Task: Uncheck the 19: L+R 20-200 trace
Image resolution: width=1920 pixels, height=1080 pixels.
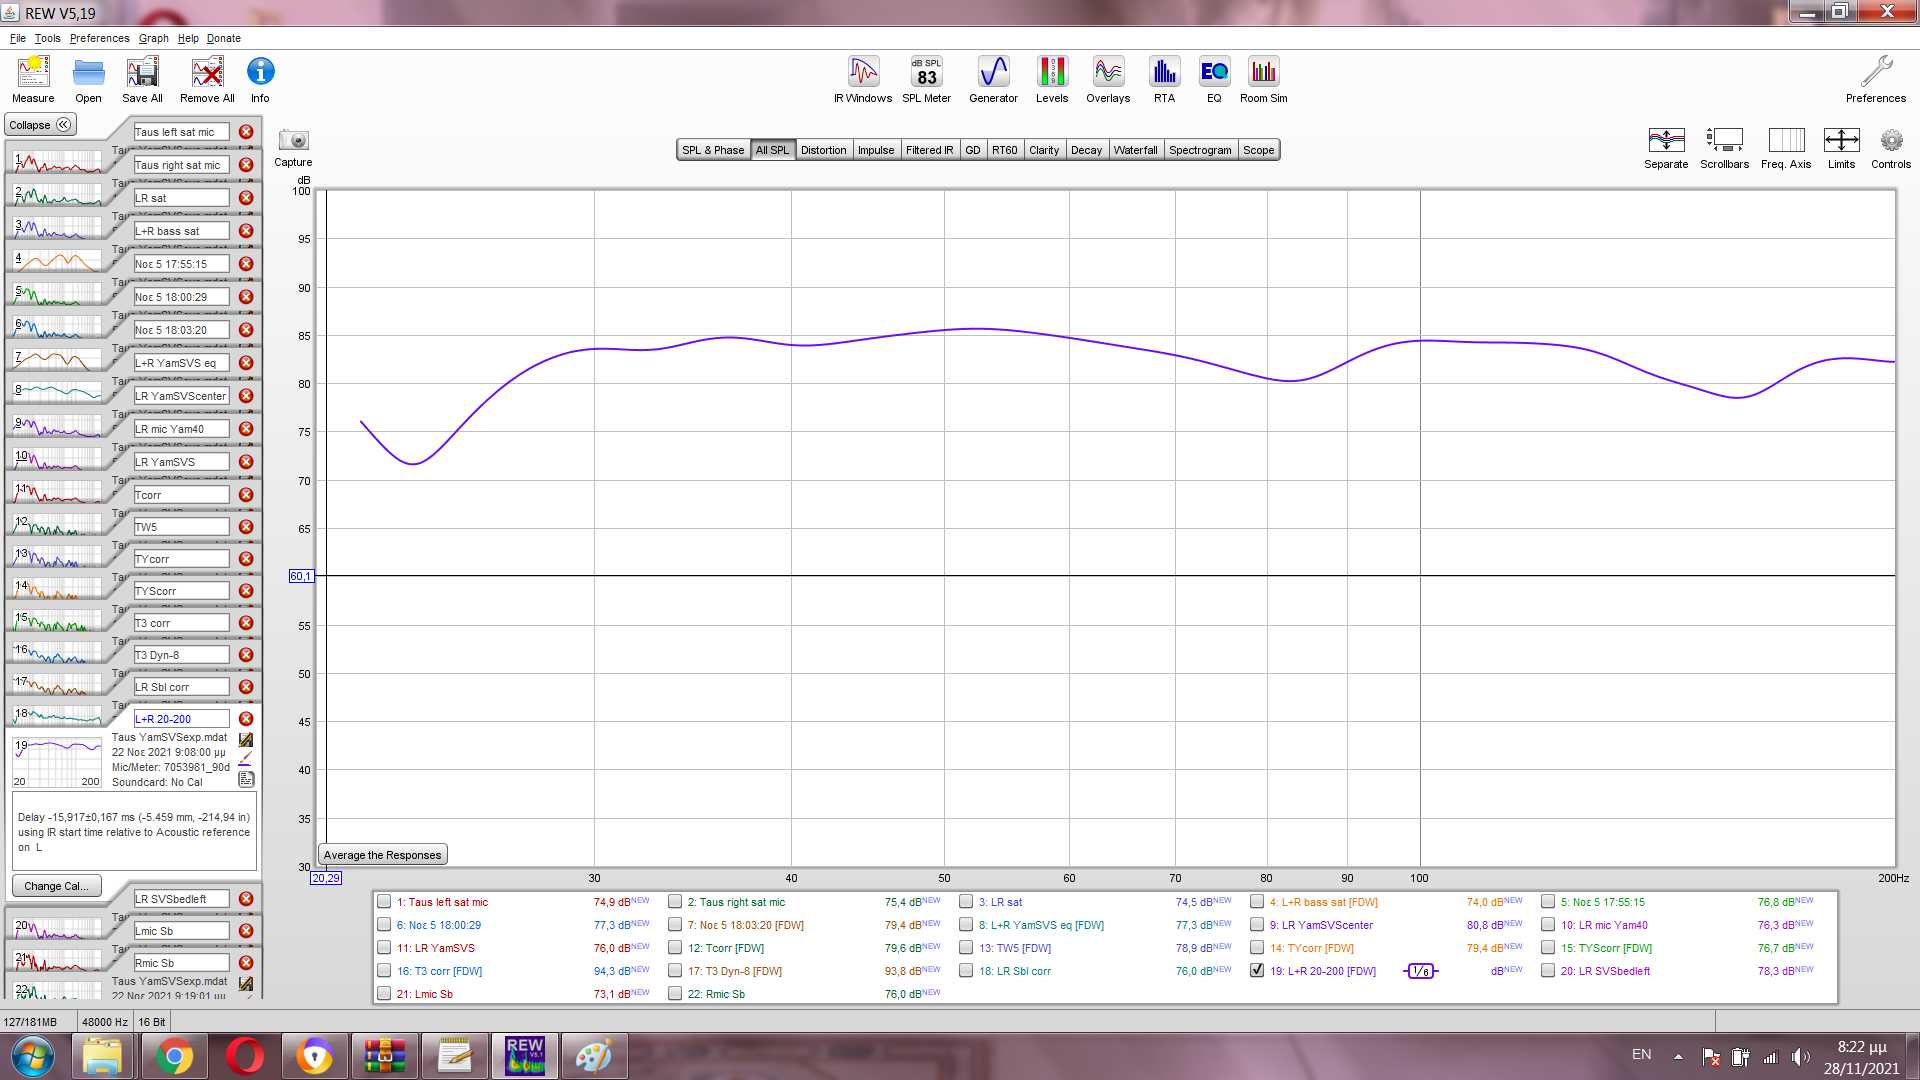Action: click(1257, 970)
